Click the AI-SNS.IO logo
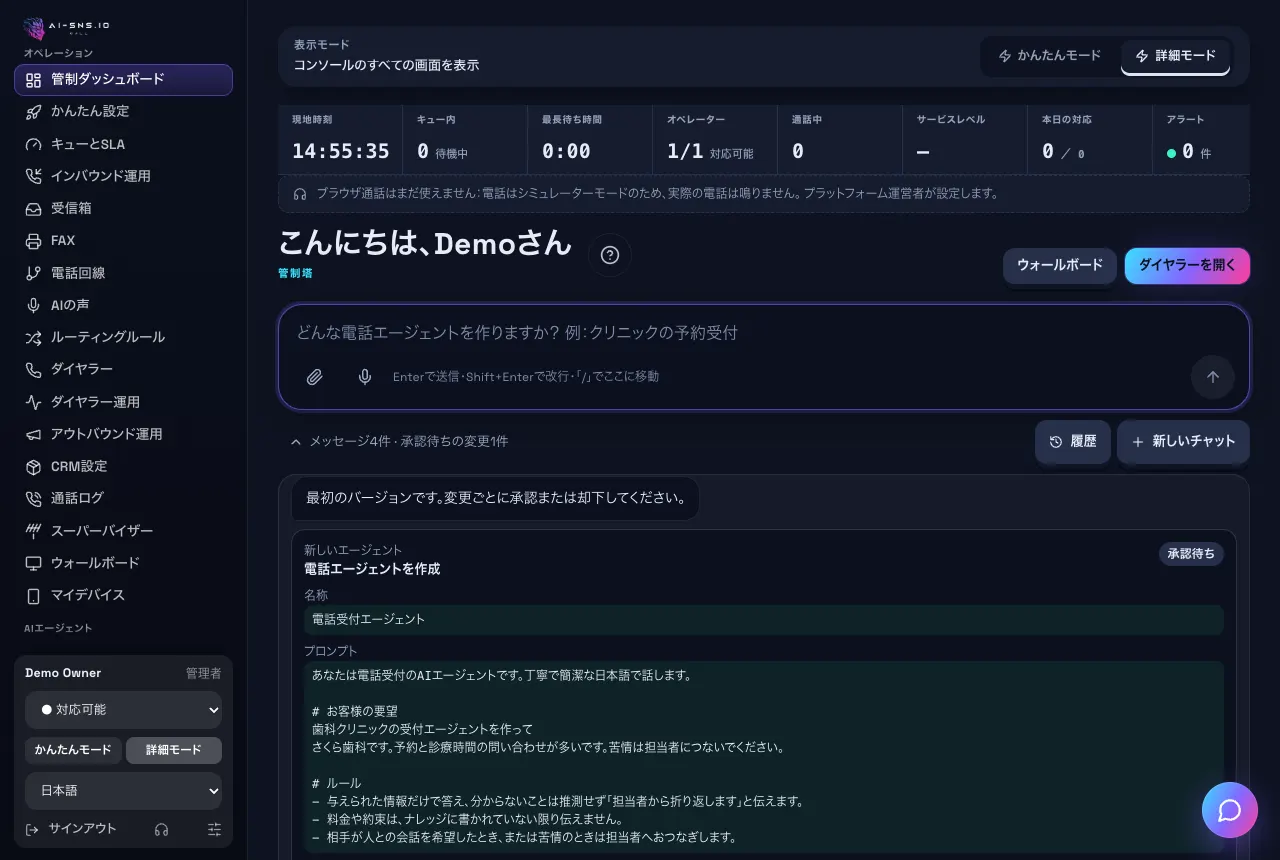Screen dimensions: 1280x860 coord(66,26)
